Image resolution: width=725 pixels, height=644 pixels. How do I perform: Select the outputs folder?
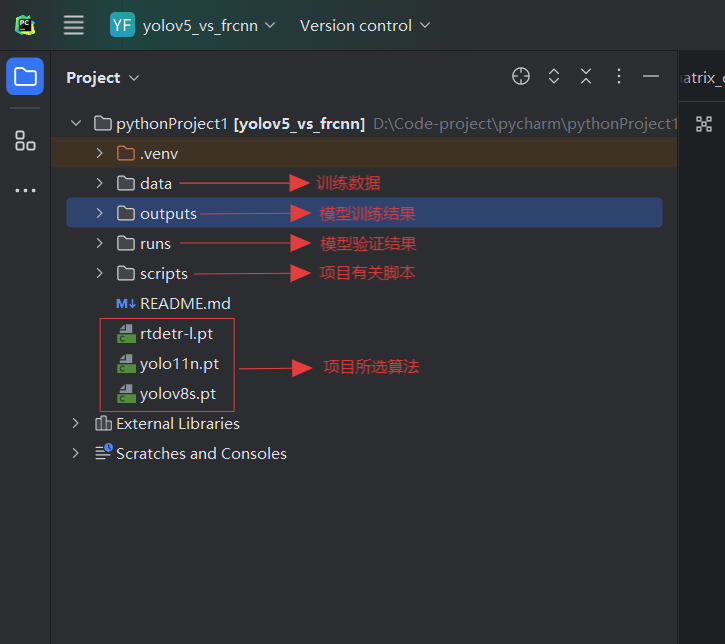pos(168,213)
